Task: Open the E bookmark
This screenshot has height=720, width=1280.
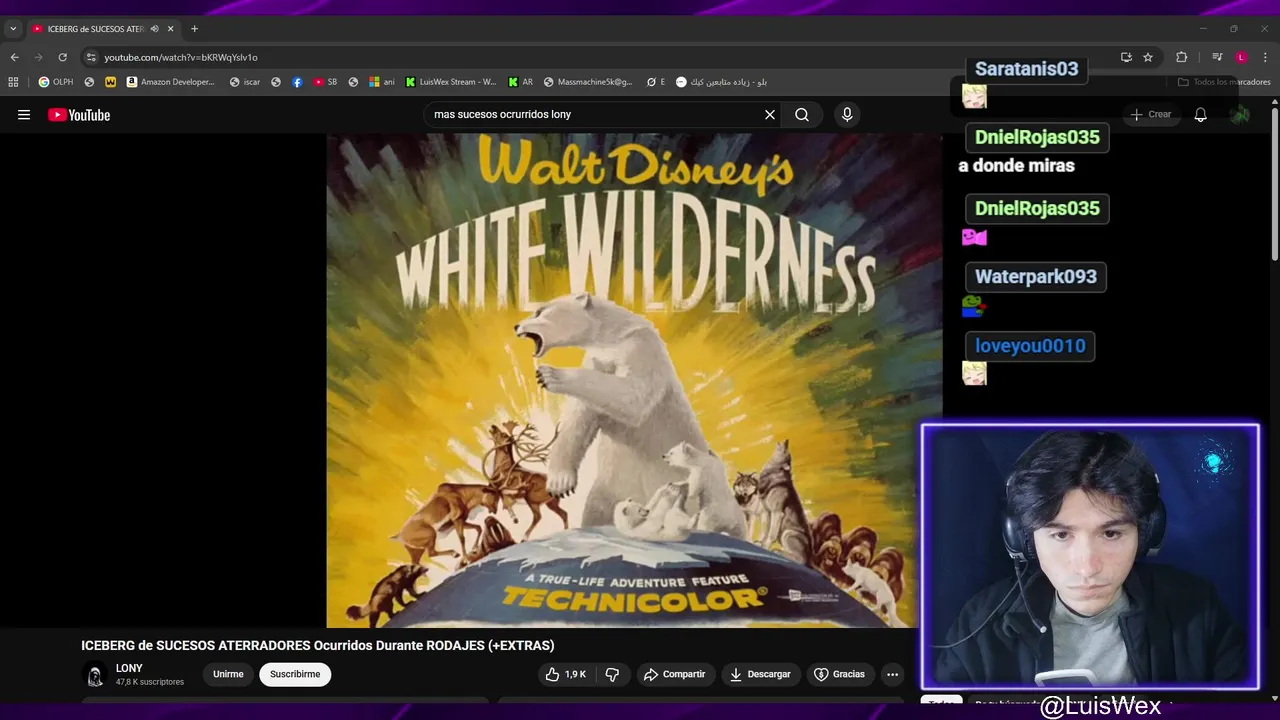Action: pos(655,82)
